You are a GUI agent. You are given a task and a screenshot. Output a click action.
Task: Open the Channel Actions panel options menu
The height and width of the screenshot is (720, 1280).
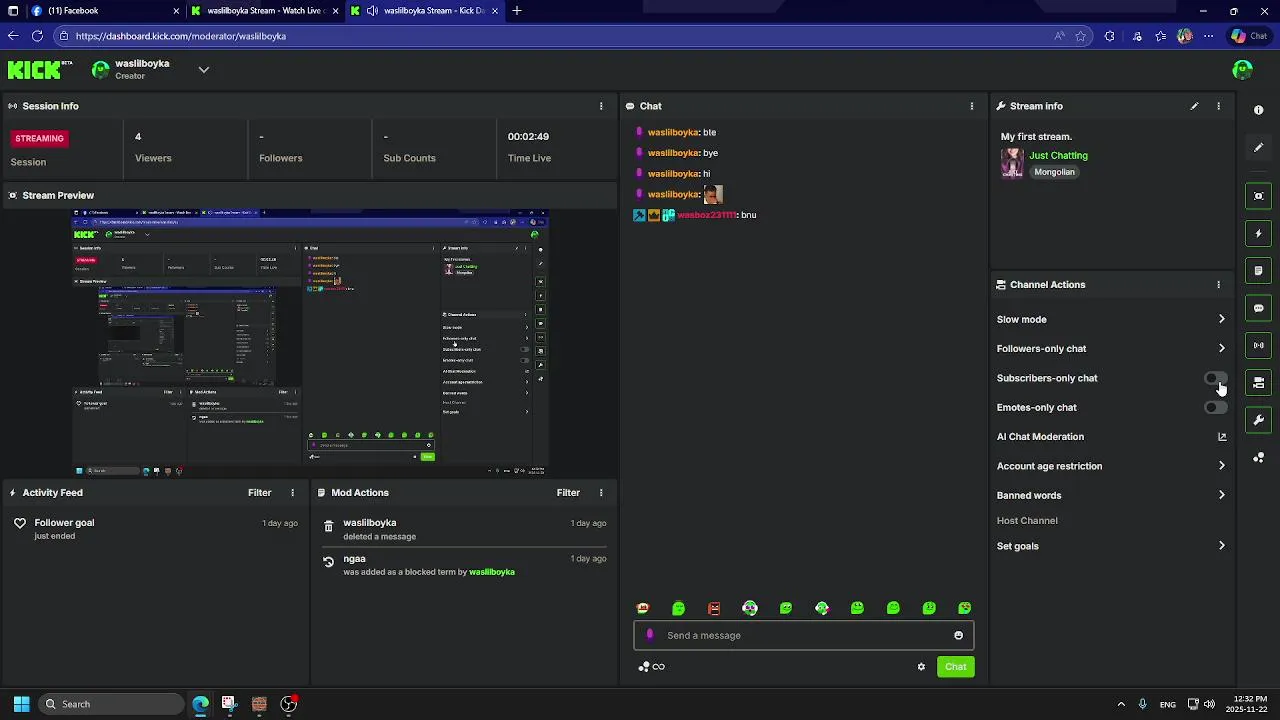point(1218,285)
